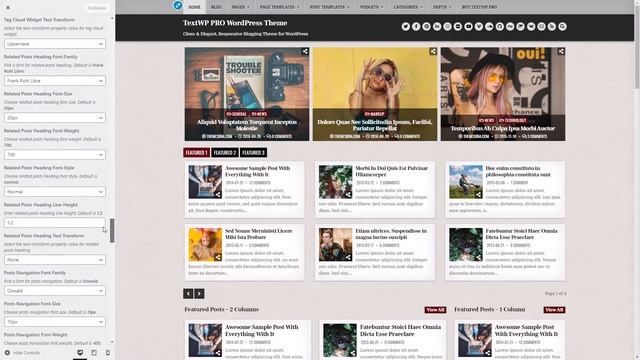Click share icon on Hoc enim constituto thumbnail
This screenshot has height=360, width=640.
coord(478,195)
